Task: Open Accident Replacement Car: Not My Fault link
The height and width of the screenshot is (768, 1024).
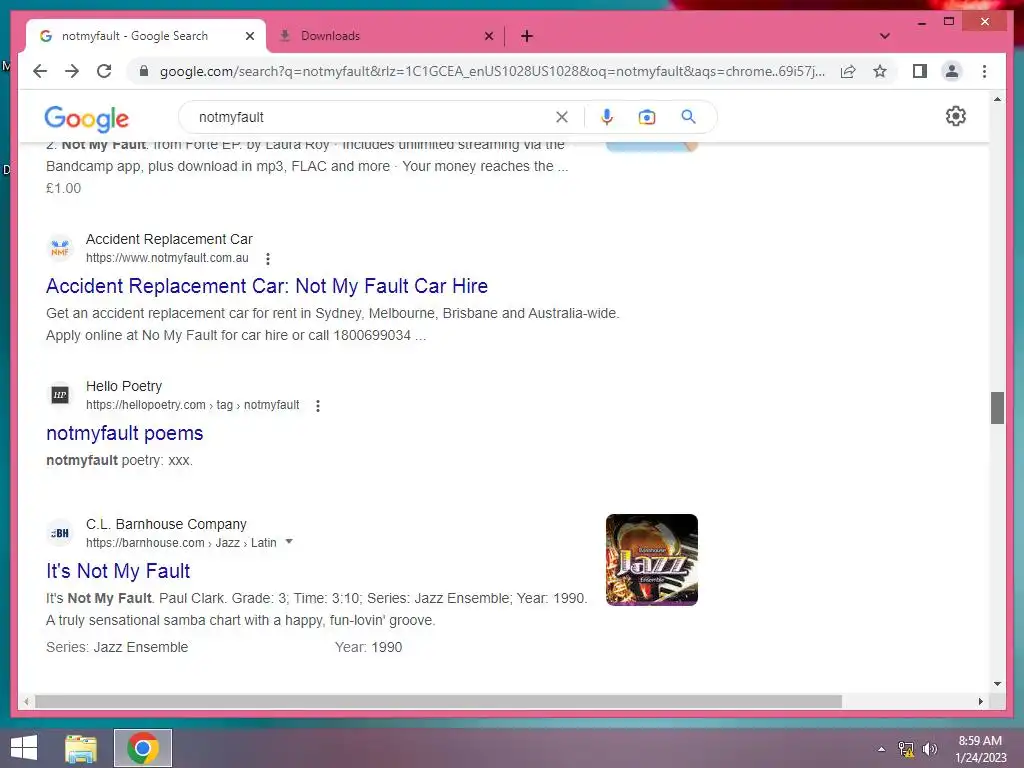Action: tap(267, 286)
